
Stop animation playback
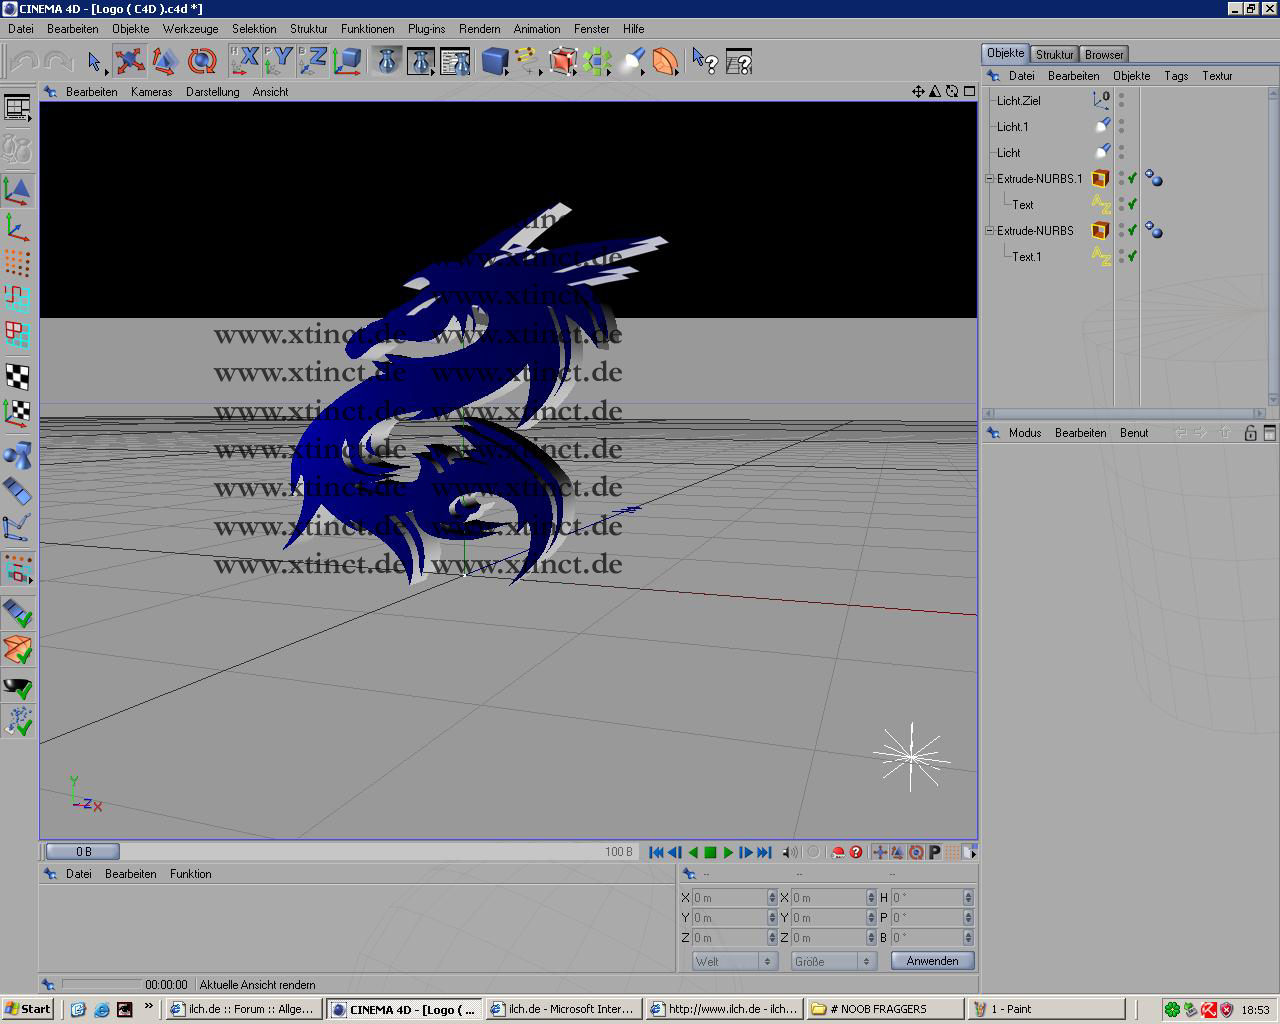coord(710,852)
